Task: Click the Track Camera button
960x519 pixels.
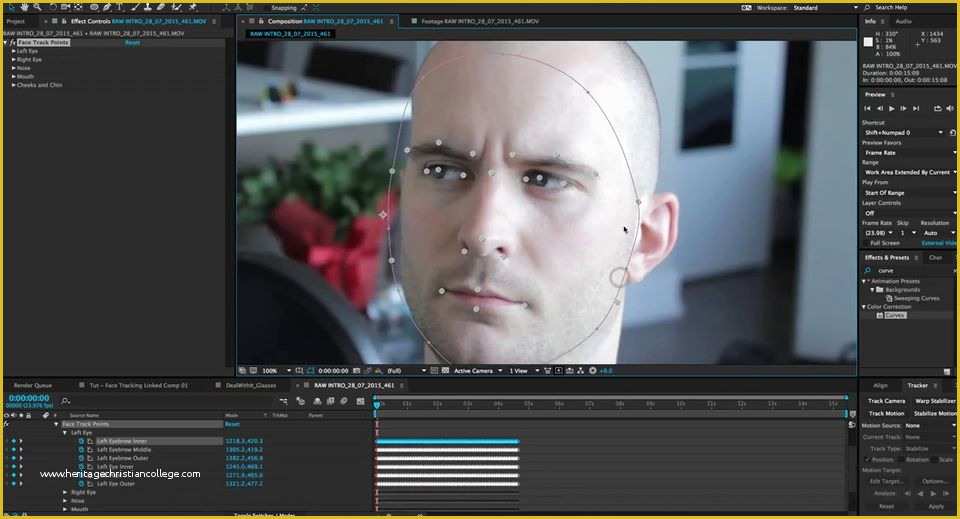Action: pyautogui.click(x=887, y=401)
